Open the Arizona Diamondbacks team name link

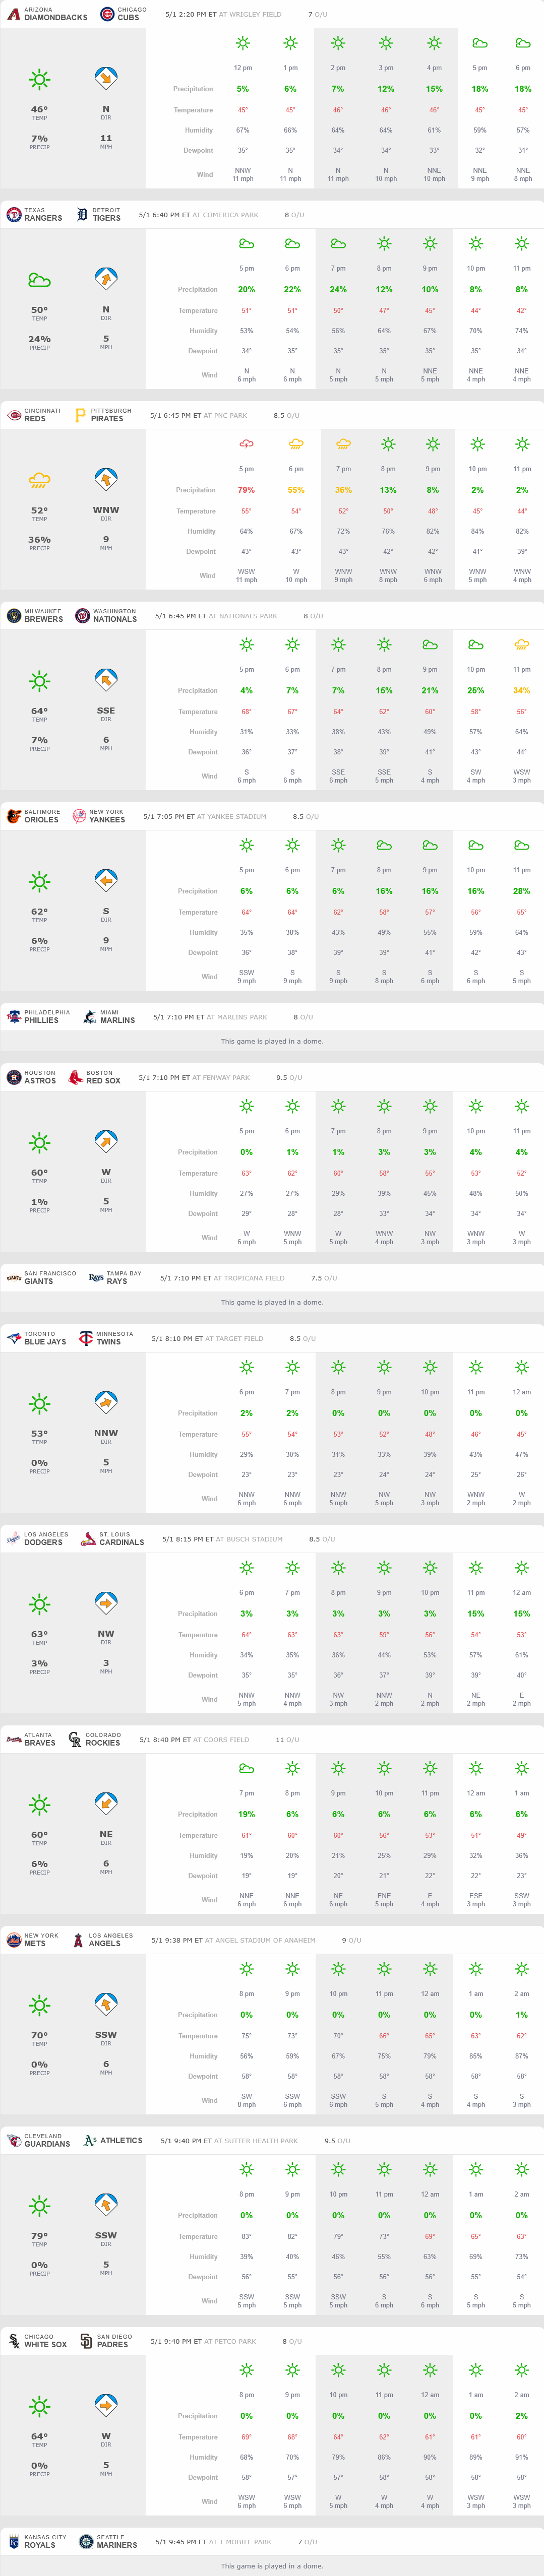[55, 14]
